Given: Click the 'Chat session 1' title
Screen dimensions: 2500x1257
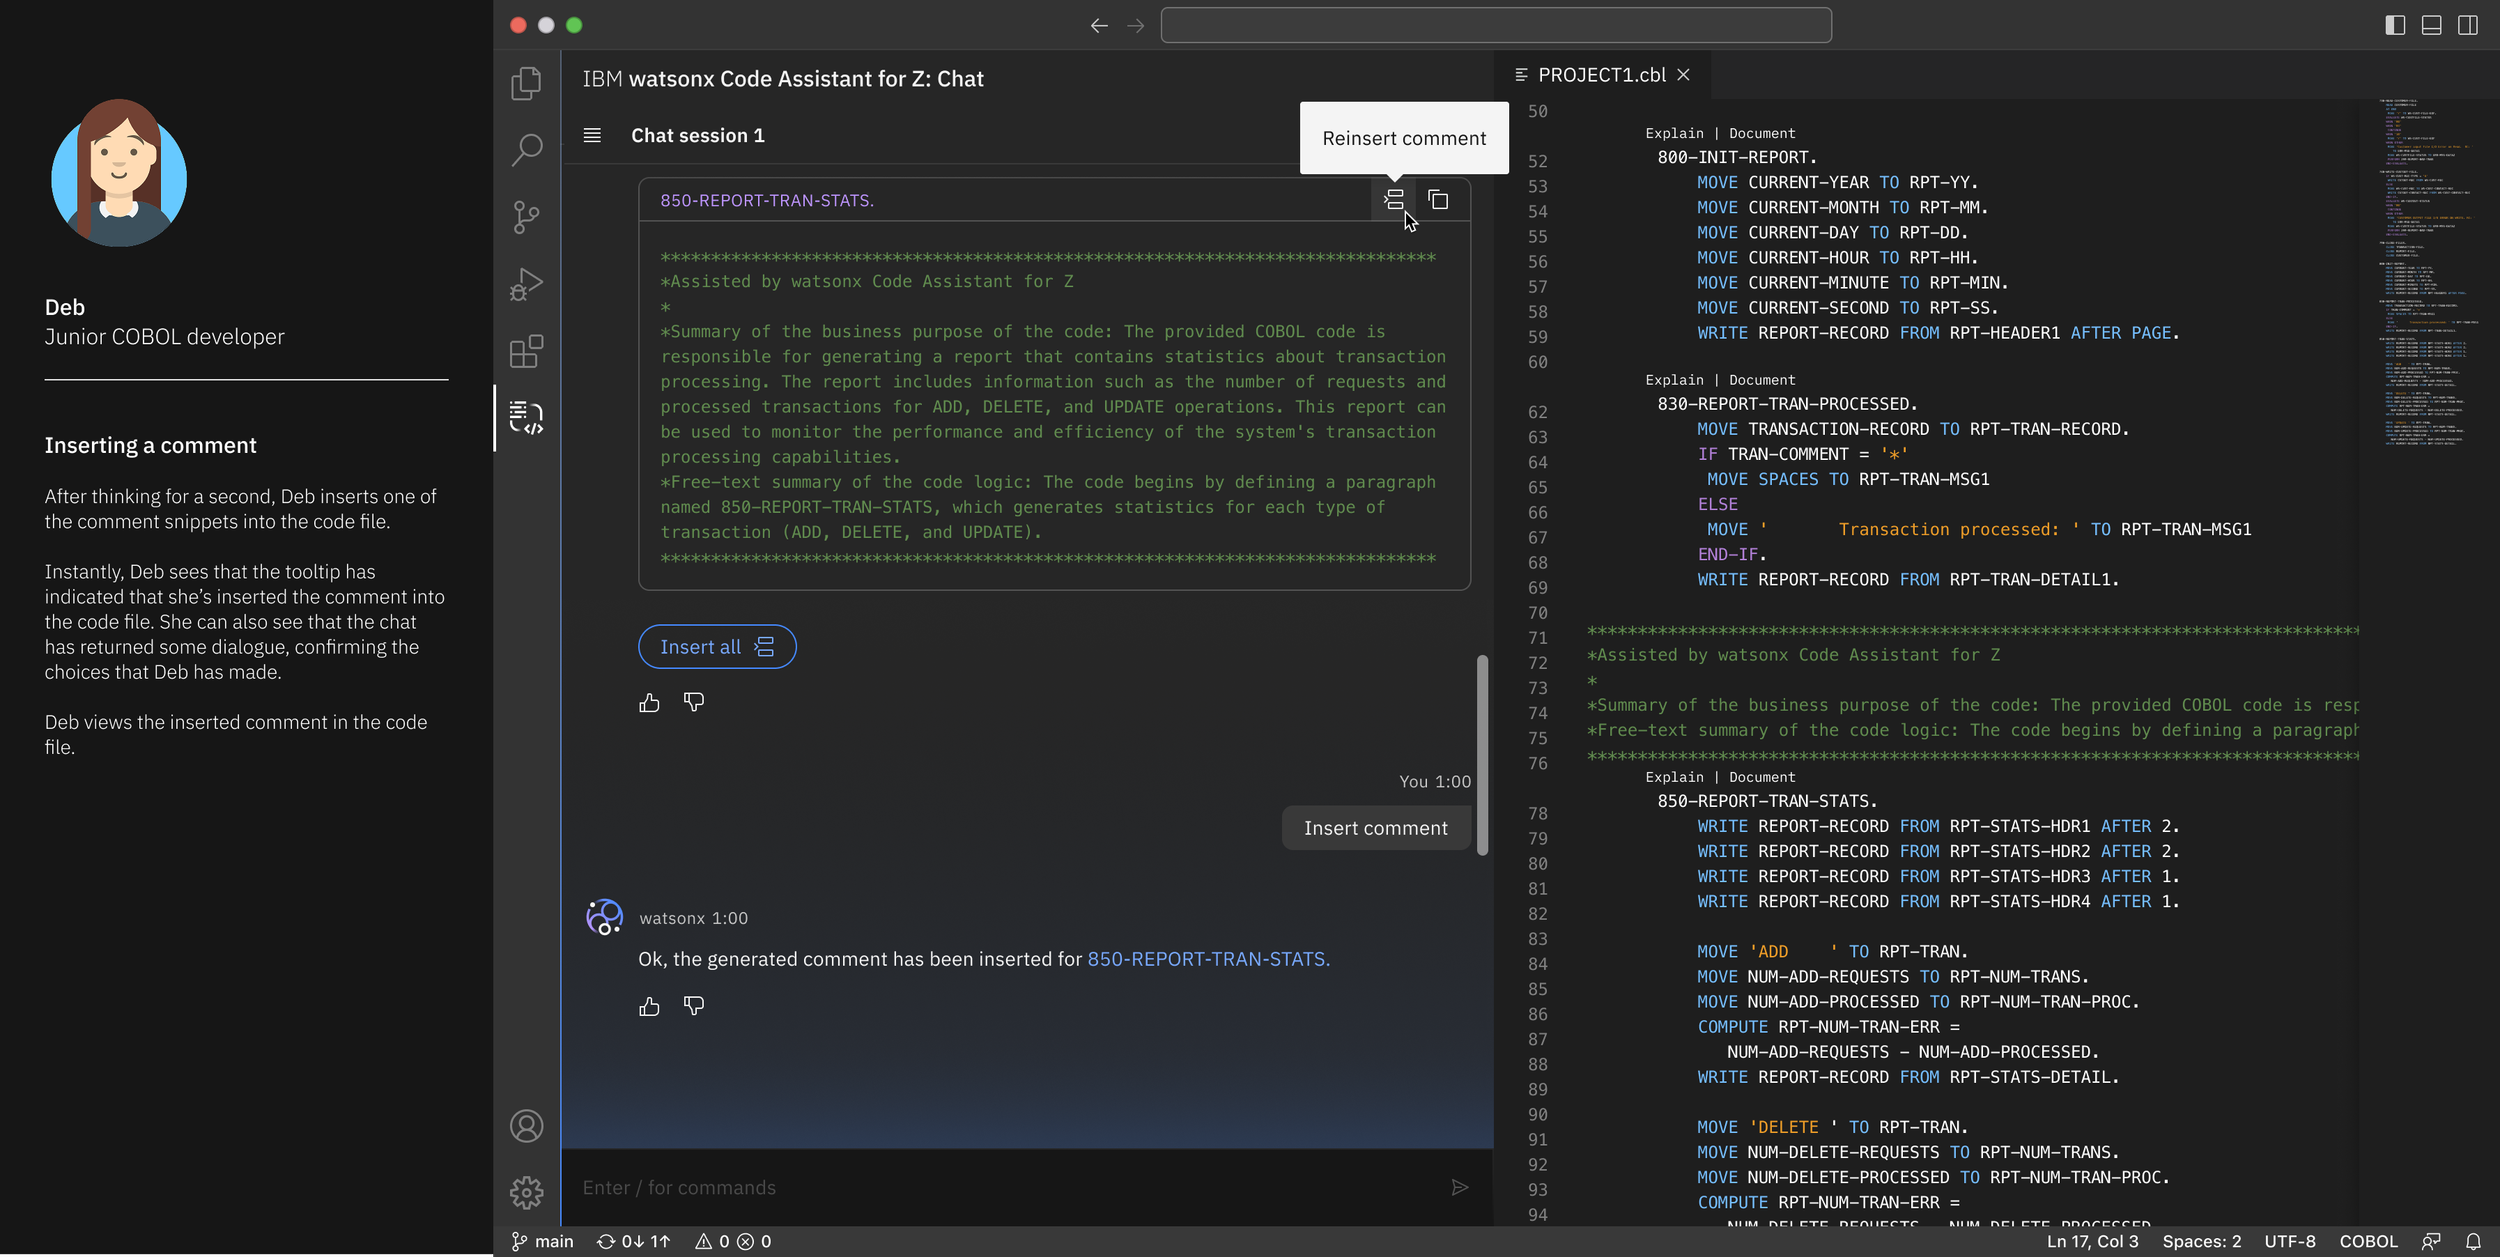Looking at the screenshot, I should click(x=697, y=135).
